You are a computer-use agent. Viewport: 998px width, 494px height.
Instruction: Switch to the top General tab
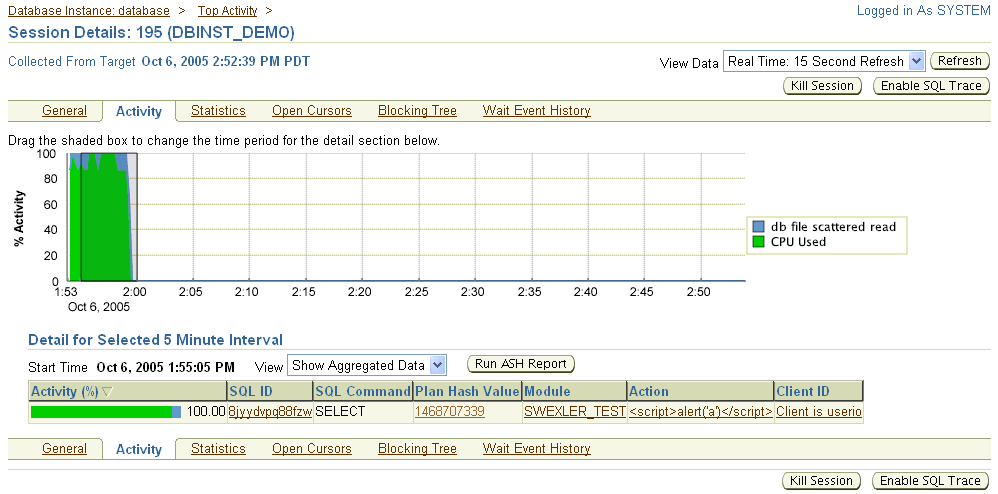pyautogui.click(x=64, y=111)
